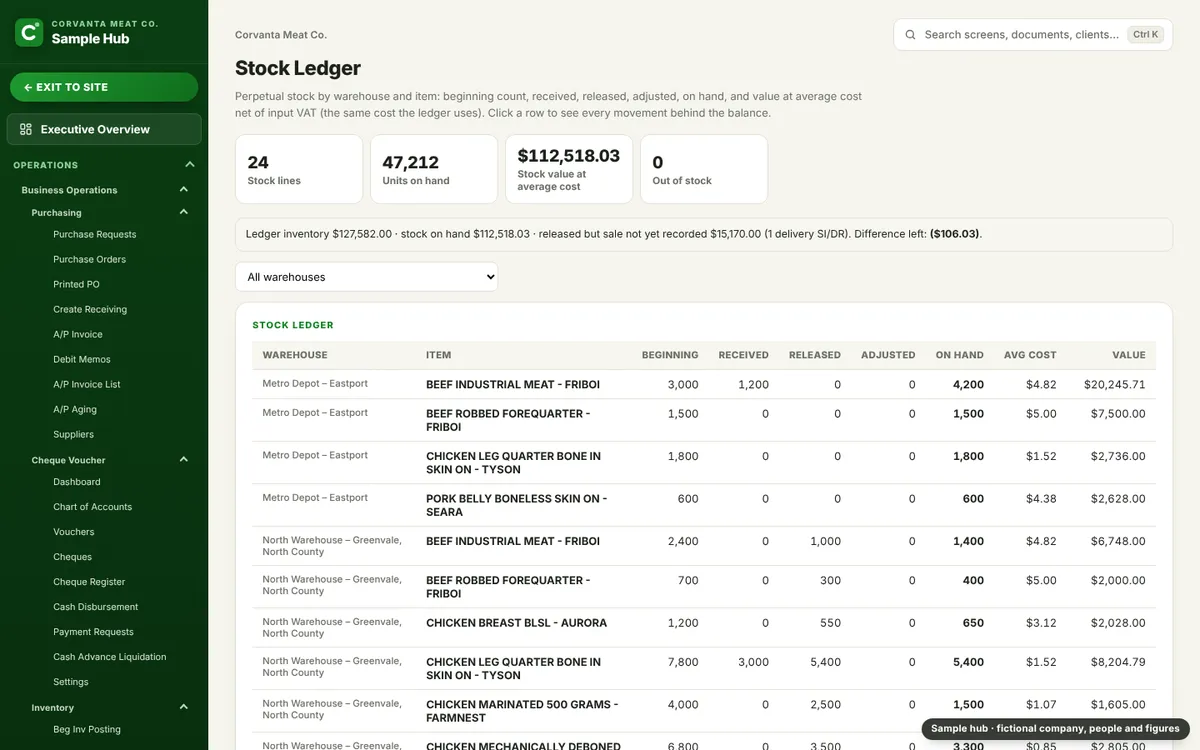
Task: Open A/P Aging in the sidebar
Action: point(75,409)
